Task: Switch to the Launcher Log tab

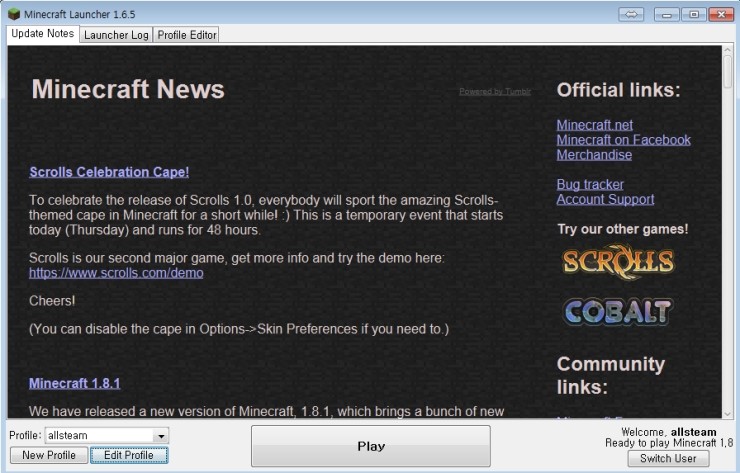Action: point(115,34)
